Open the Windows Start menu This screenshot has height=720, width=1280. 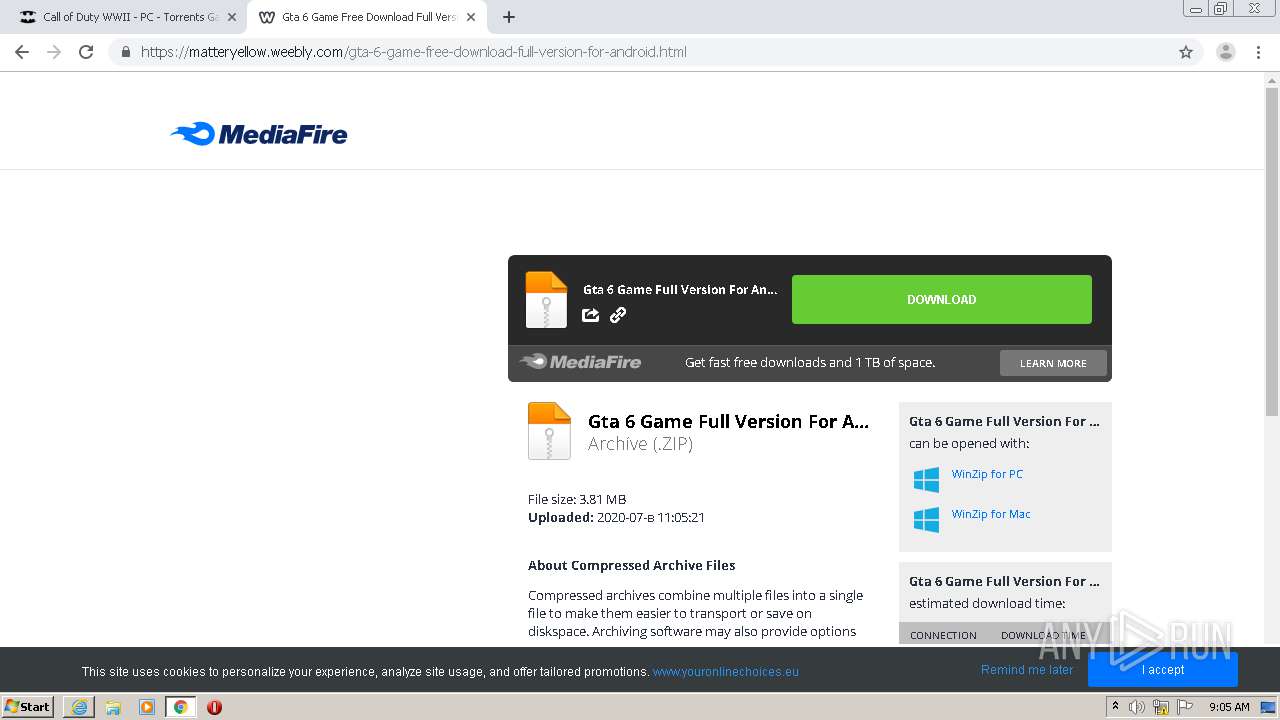[27, 706]
